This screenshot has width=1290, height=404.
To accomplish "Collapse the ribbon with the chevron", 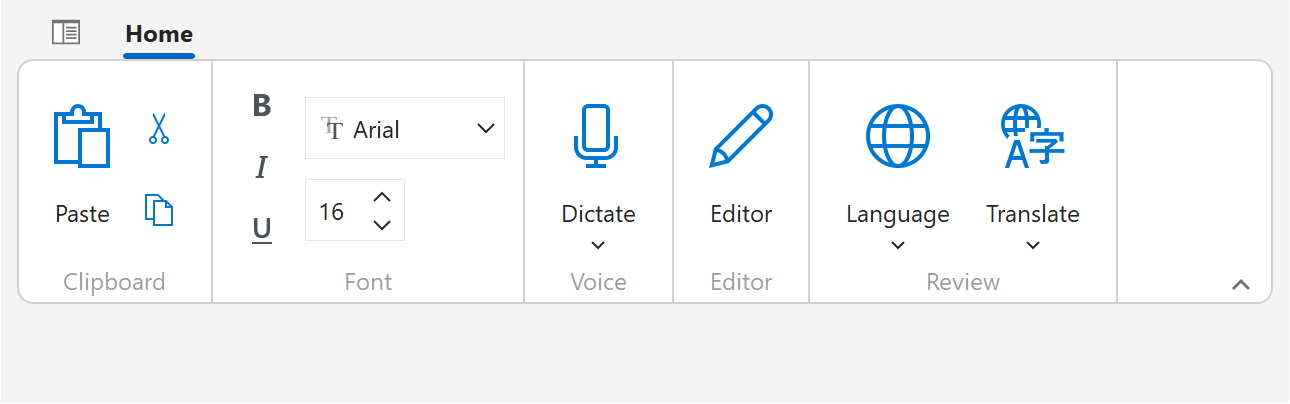I will [x=1241, y=285].
